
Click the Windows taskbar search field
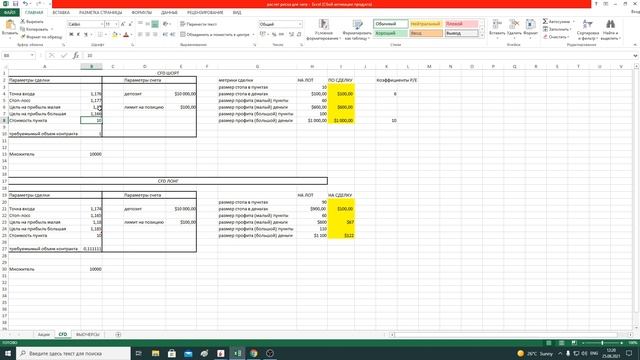click(73, 353)
